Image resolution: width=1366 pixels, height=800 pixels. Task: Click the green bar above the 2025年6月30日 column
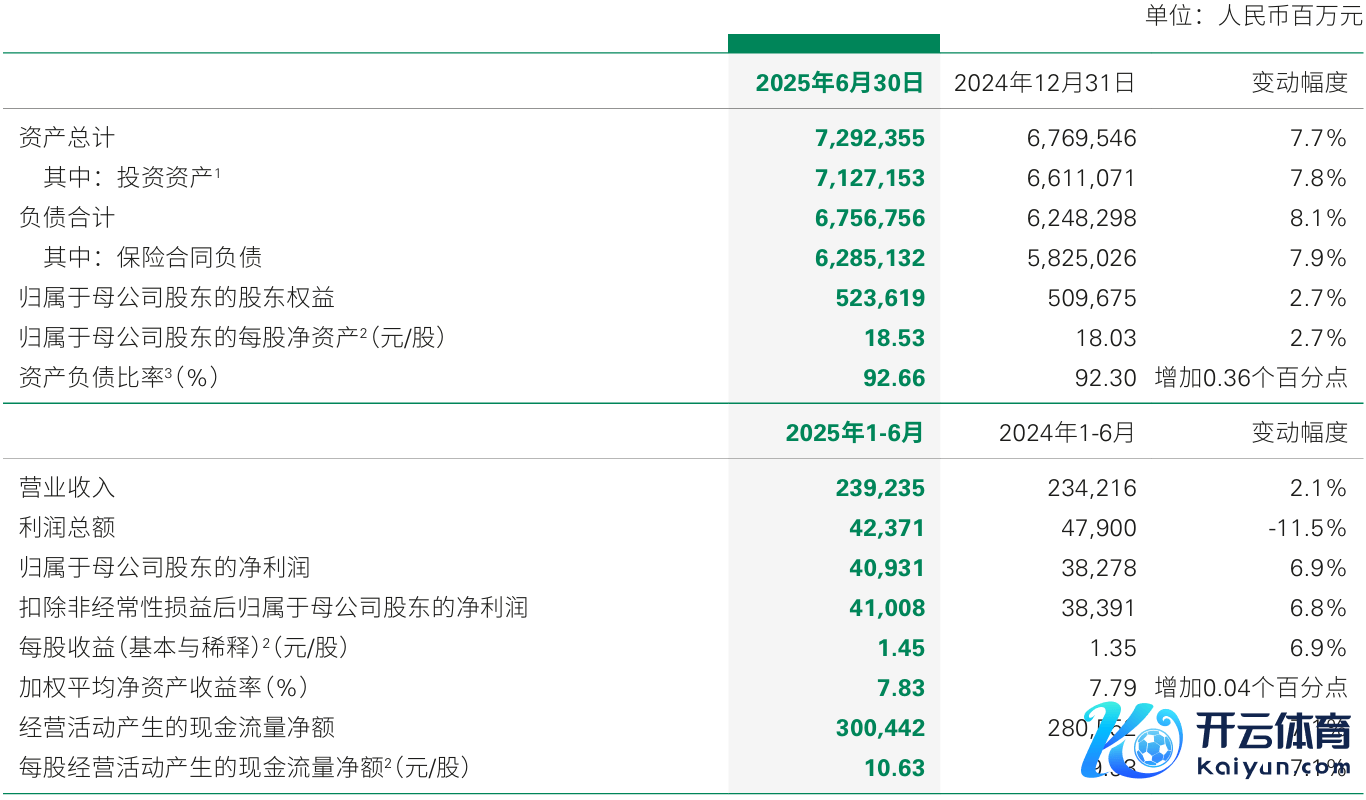coord(833,43)
